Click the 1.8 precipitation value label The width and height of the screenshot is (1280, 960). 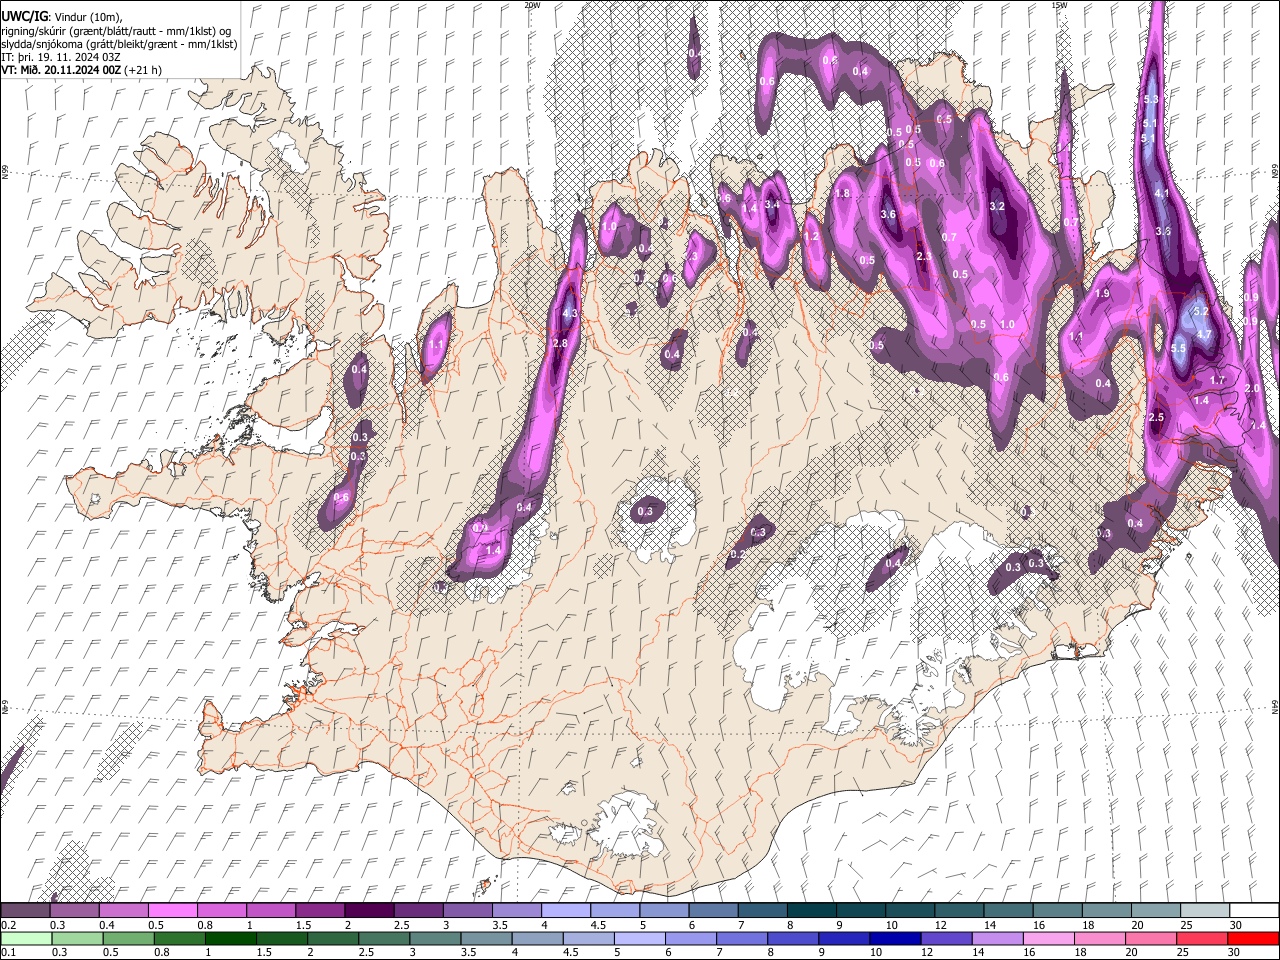[x=842, y=194]
